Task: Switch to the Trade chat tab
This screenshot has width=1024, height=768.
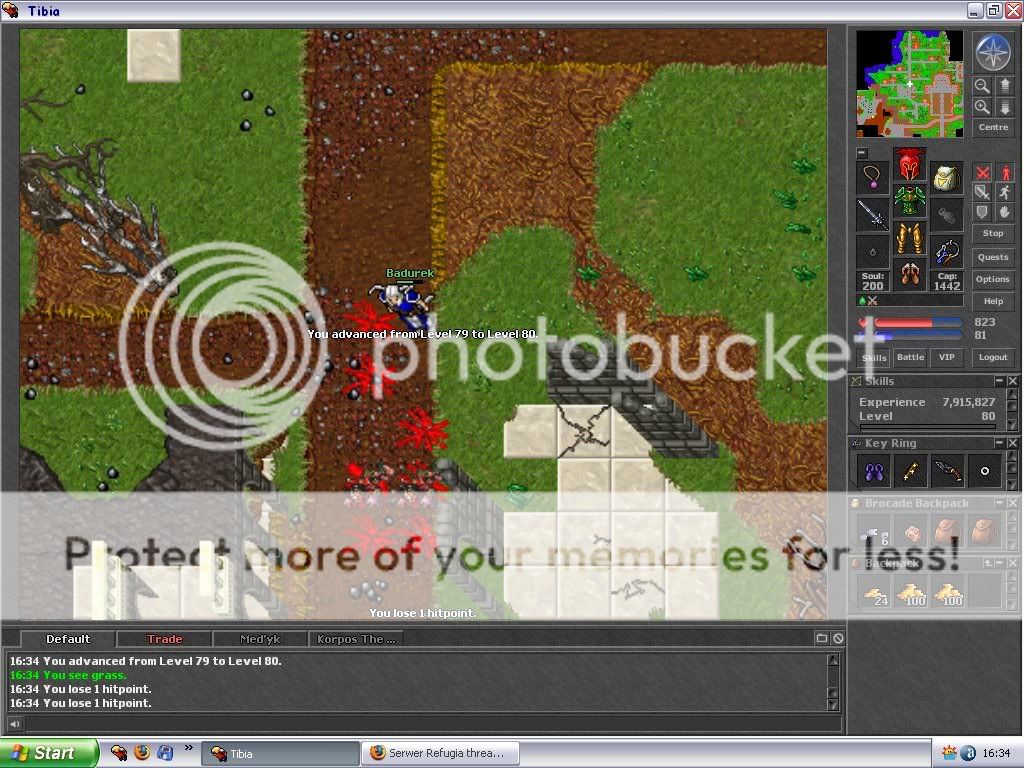Action: pyautogui.click(x=165, y=639)
